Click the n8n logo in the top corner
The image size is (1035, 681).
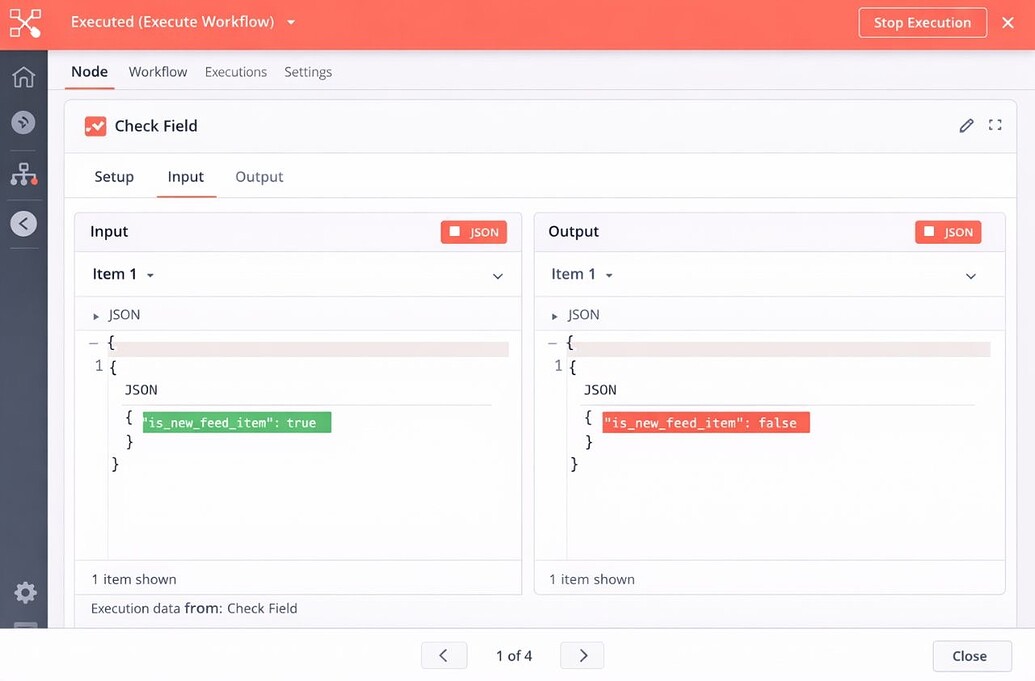pos(24,22)
